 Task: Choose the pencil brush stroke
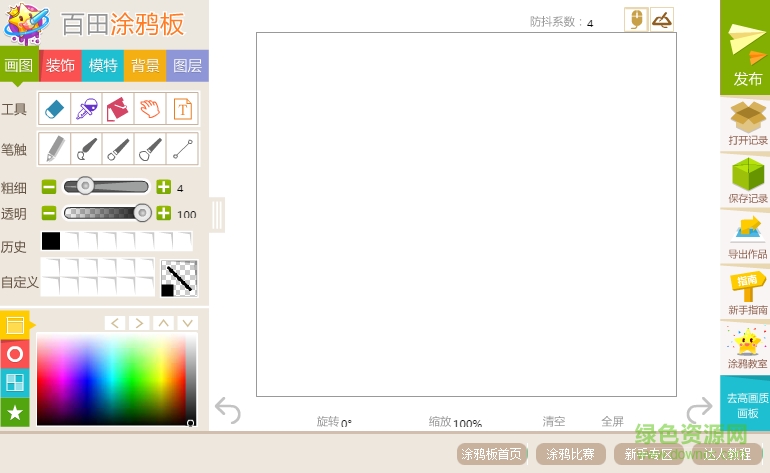[x=54, y=149]
